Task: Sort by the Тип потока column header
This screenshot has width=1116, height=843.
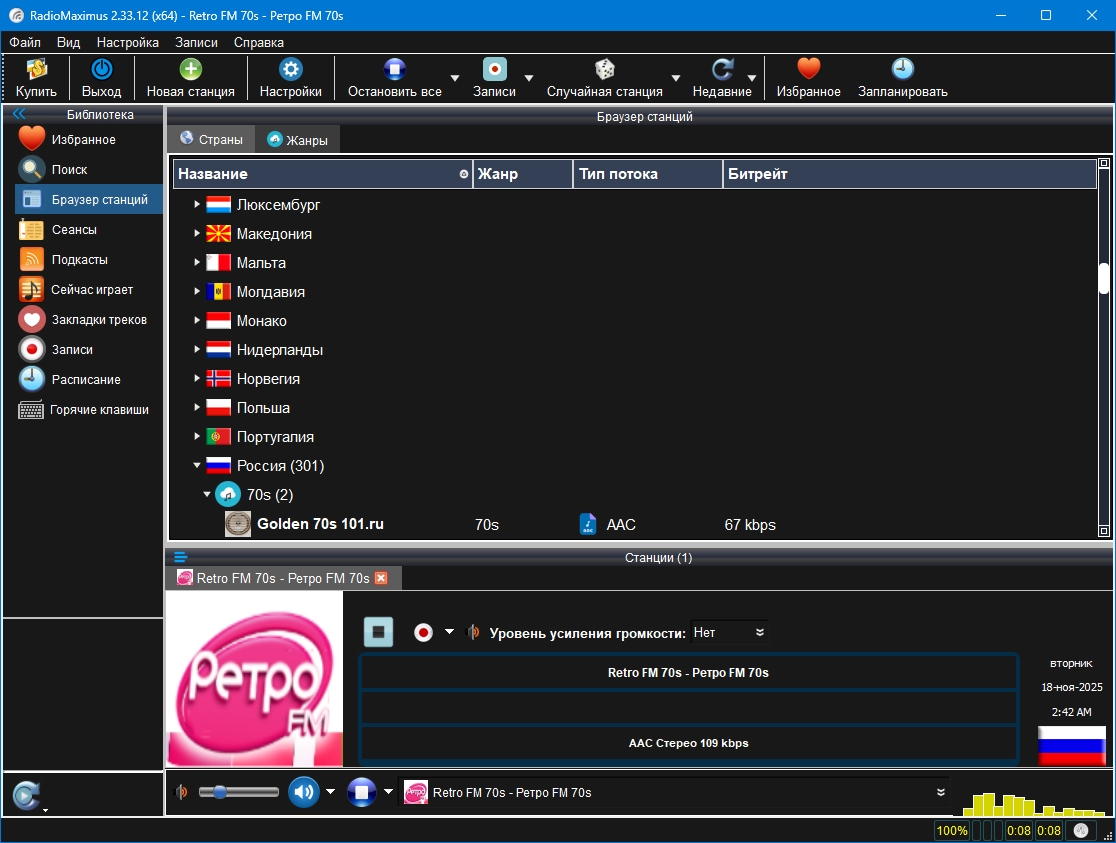Action: click(648, 174)
